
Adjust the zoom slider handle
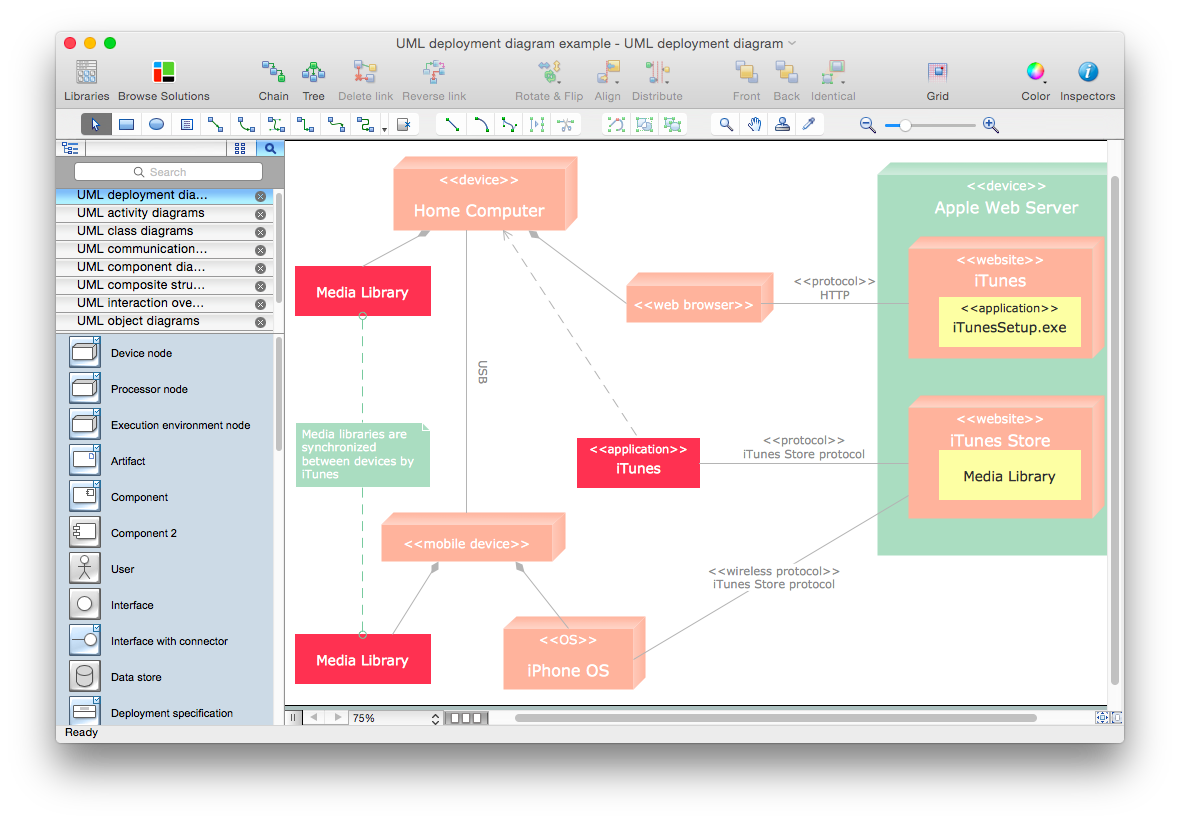(905, 126)
